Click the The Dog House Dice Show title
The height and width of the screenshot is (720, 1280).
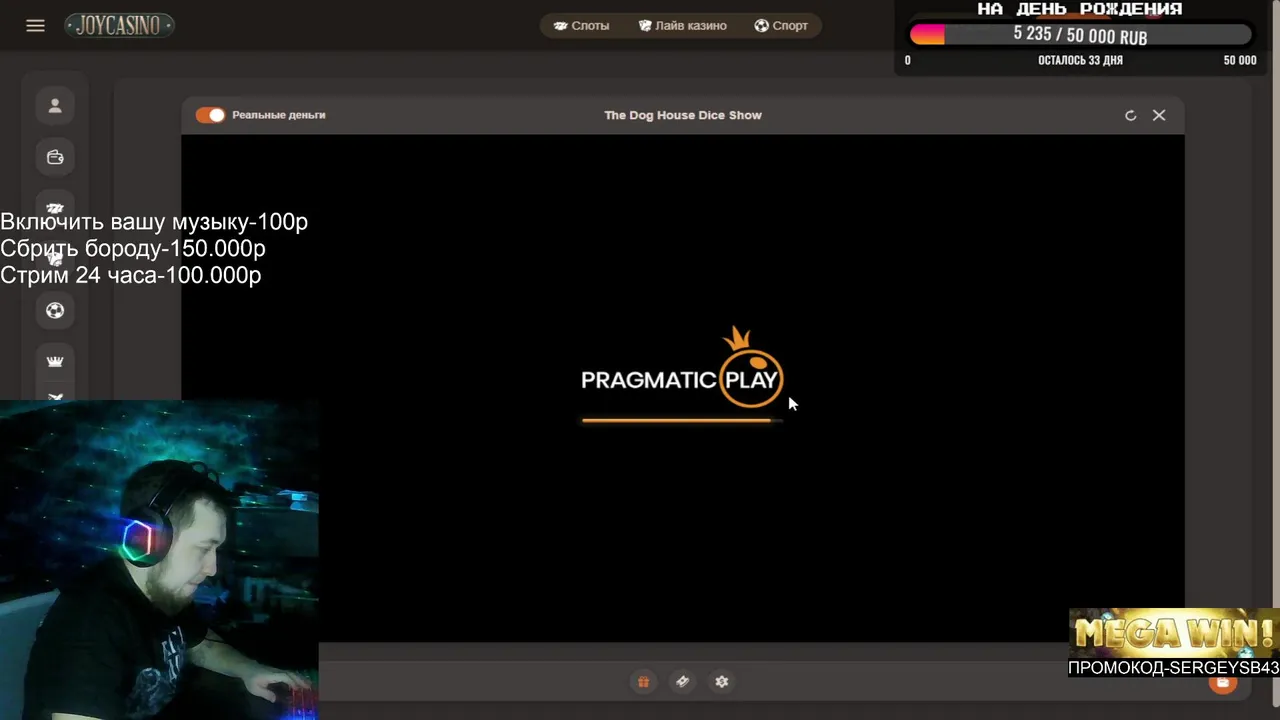click(683, 115)
